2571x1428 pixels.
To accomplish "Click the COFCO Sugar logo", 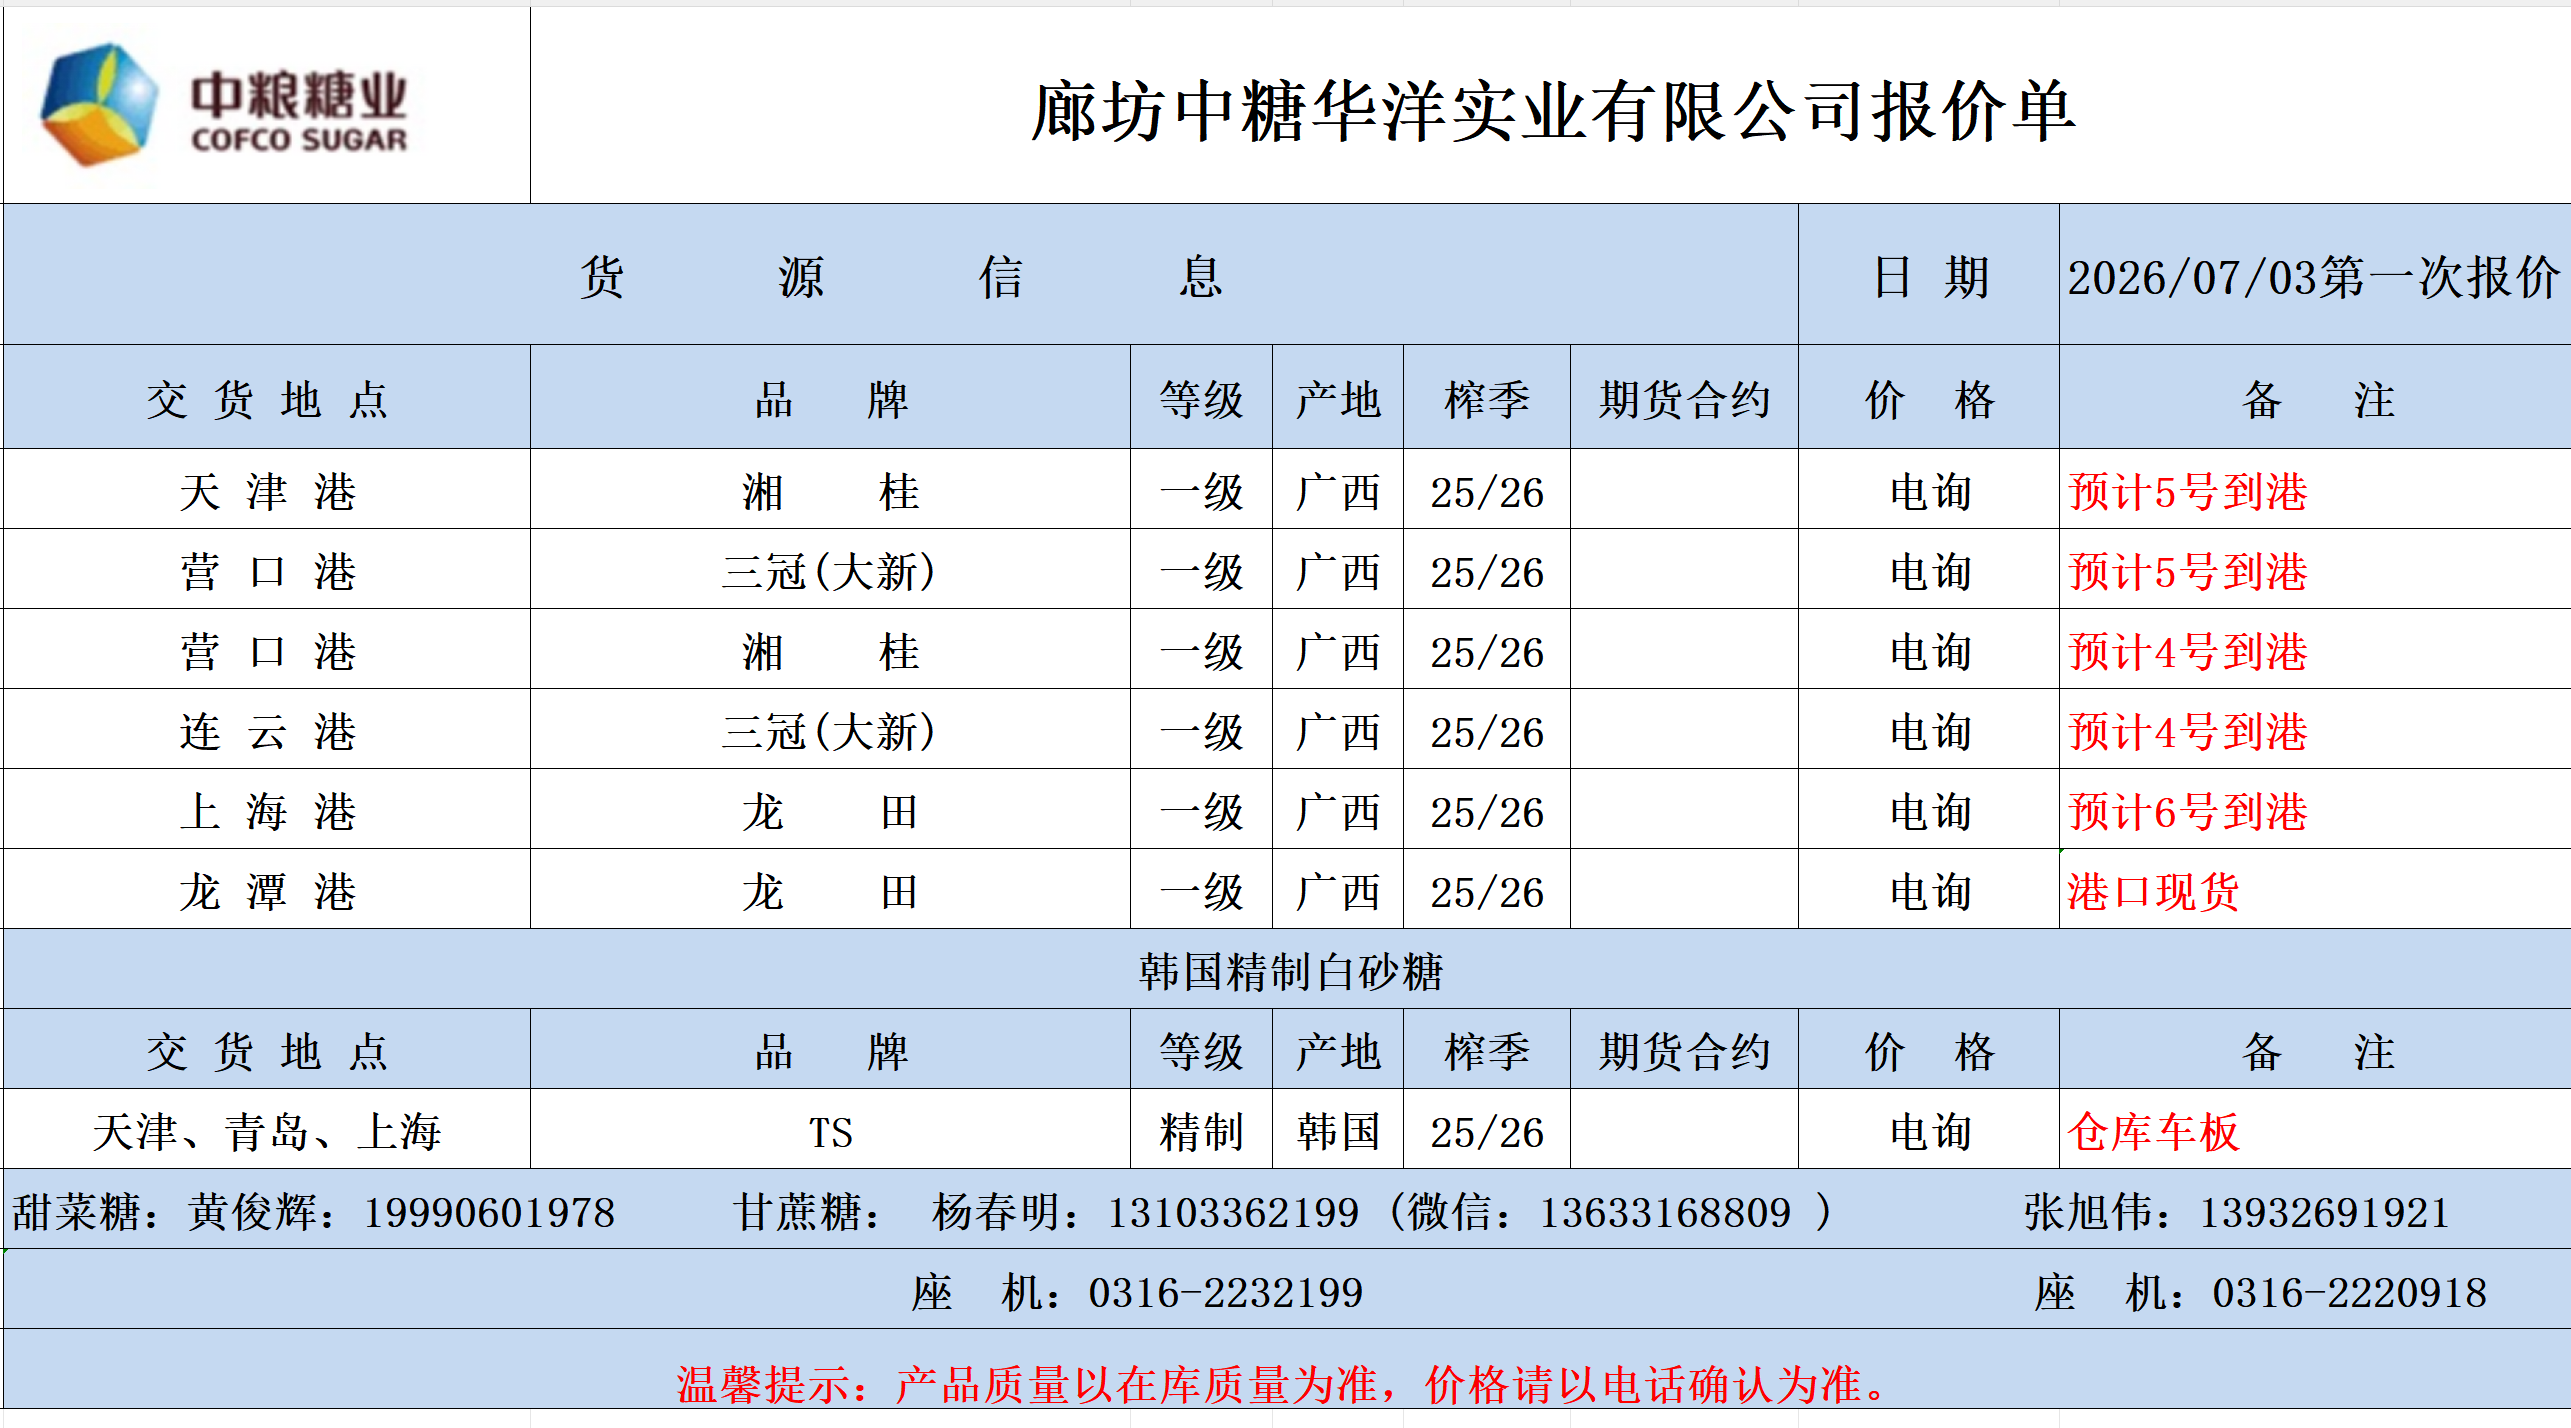I will point(225,106).
